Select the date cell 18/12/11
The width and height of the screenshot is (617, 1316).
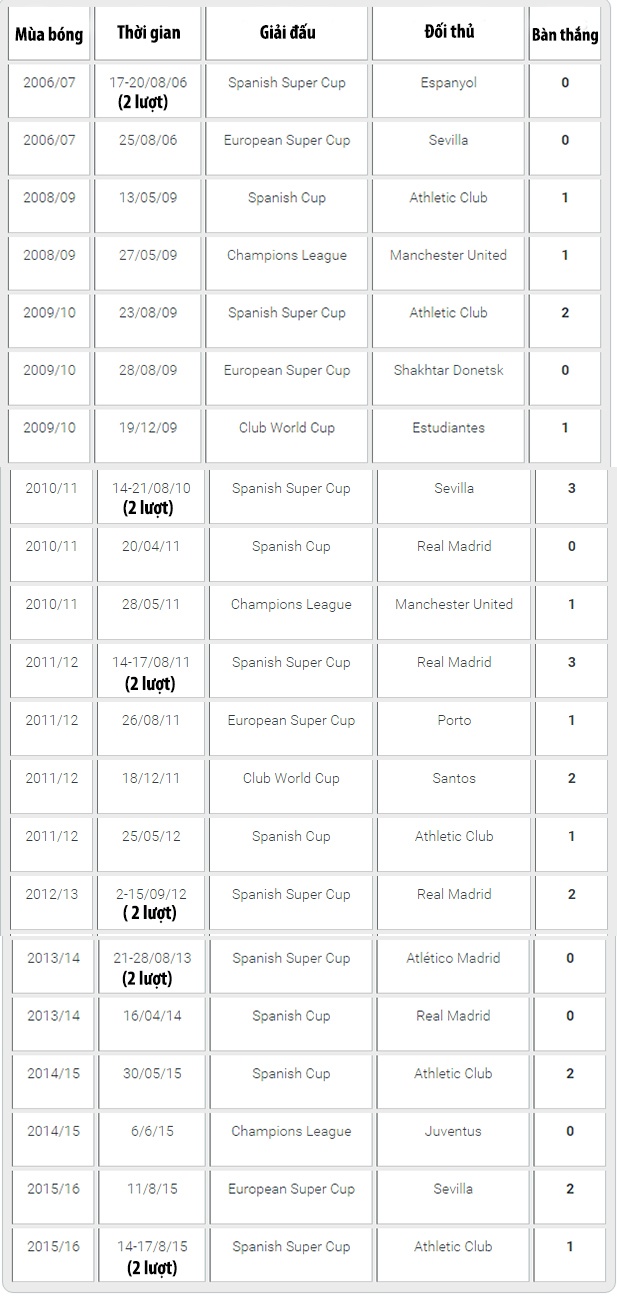pyautogui.click(x=150, y=778)
